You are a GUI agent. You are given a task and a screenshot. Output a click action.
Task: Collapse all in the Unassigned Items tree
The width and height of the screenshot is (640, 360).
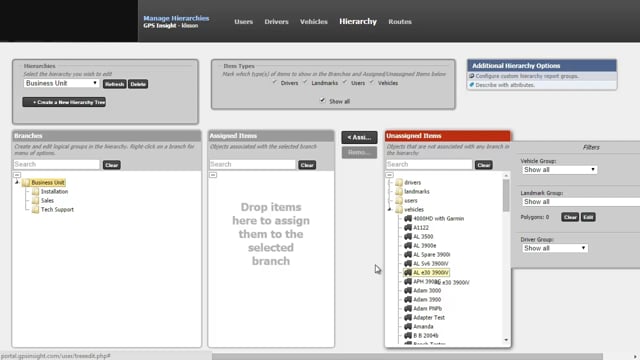pos(389,175)
